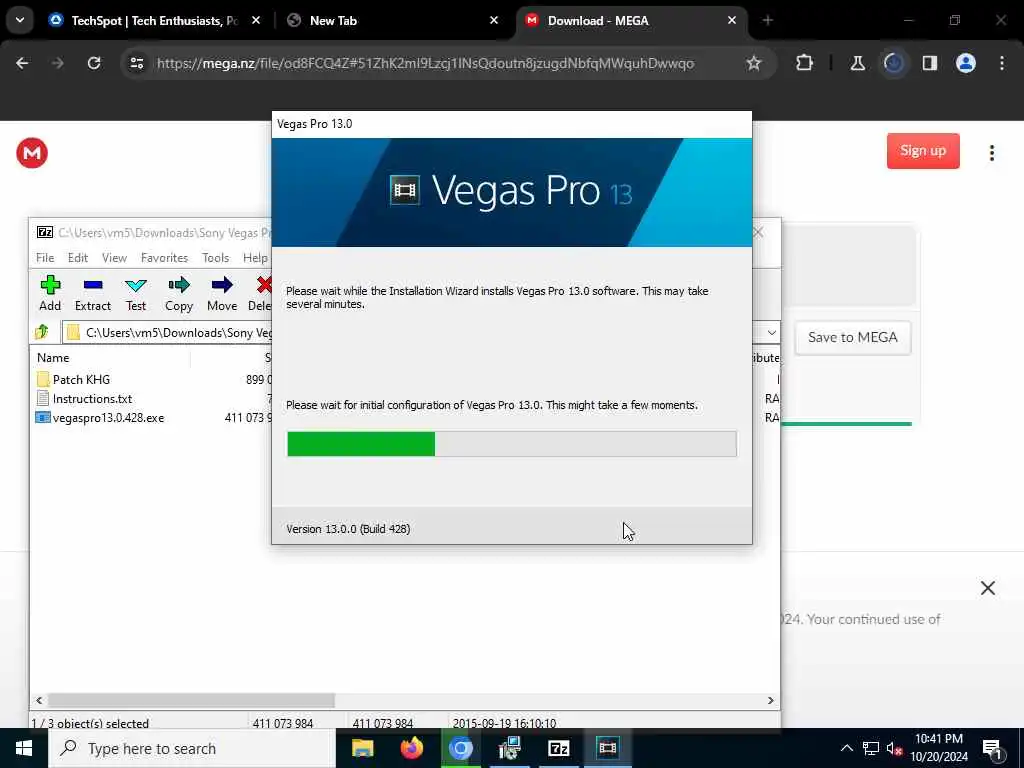
Task: Close the TechSpot tab
Action: pyautogui.click(x=256, y=21)
